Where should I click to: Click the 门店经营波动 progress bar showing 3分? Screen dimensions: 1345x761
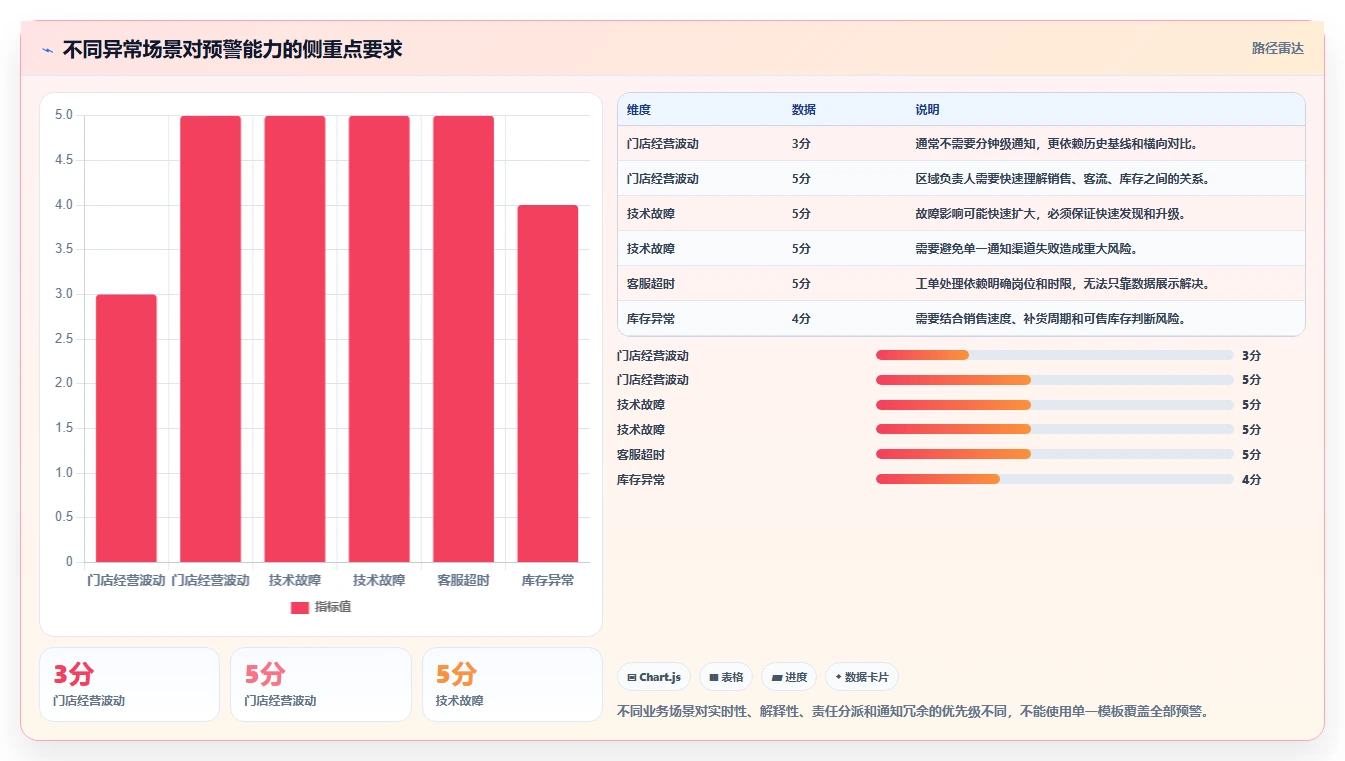tap(1055, 355)
